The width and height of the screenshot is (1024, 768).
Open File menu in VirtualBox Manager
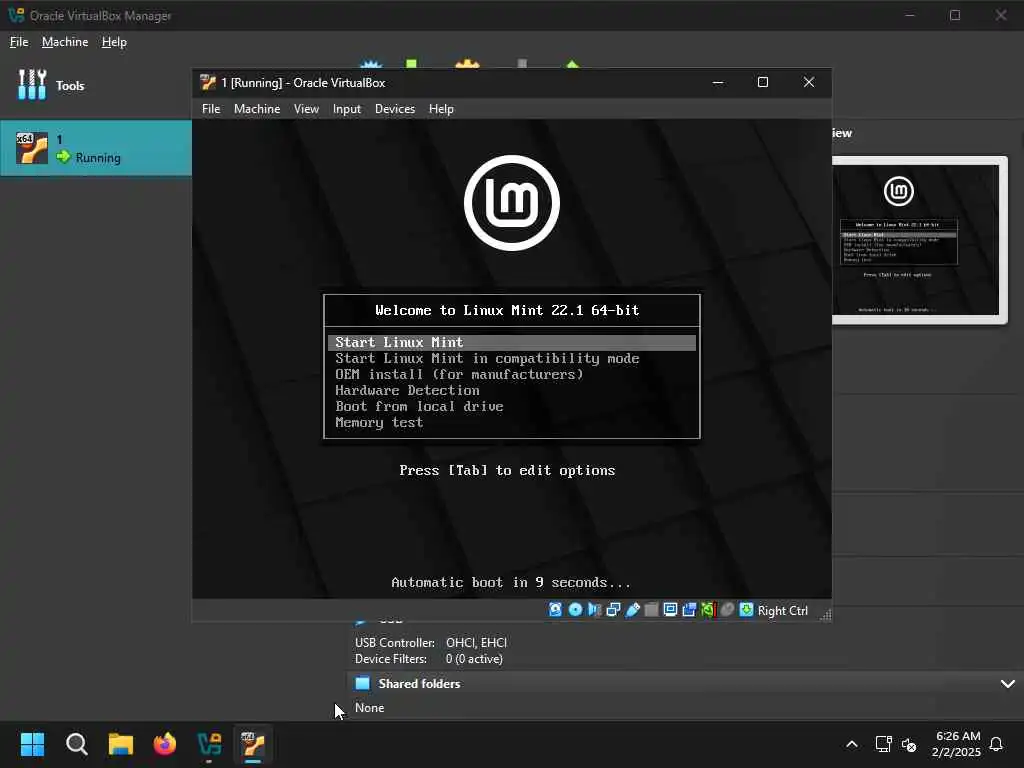[x=19, y=42]
